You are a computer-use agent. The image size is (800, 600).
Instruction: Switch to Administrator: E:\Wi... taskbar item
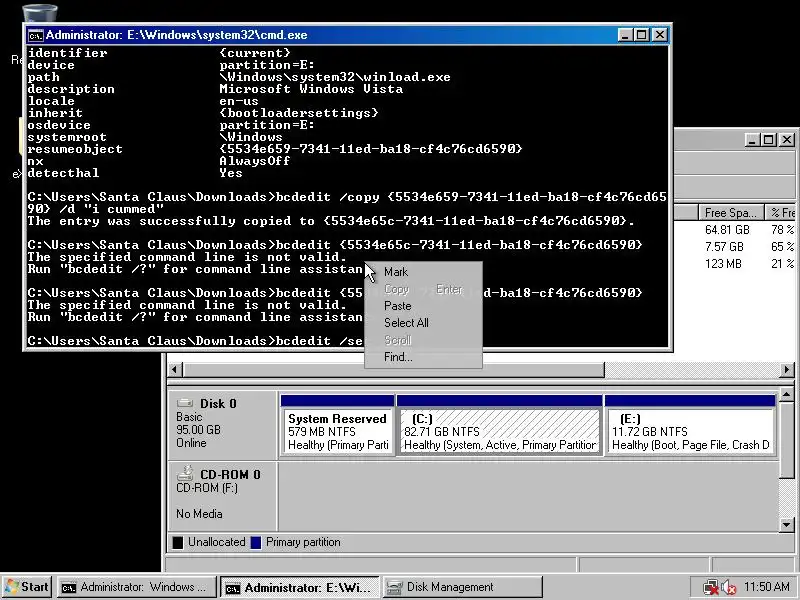tap(300, 587)
